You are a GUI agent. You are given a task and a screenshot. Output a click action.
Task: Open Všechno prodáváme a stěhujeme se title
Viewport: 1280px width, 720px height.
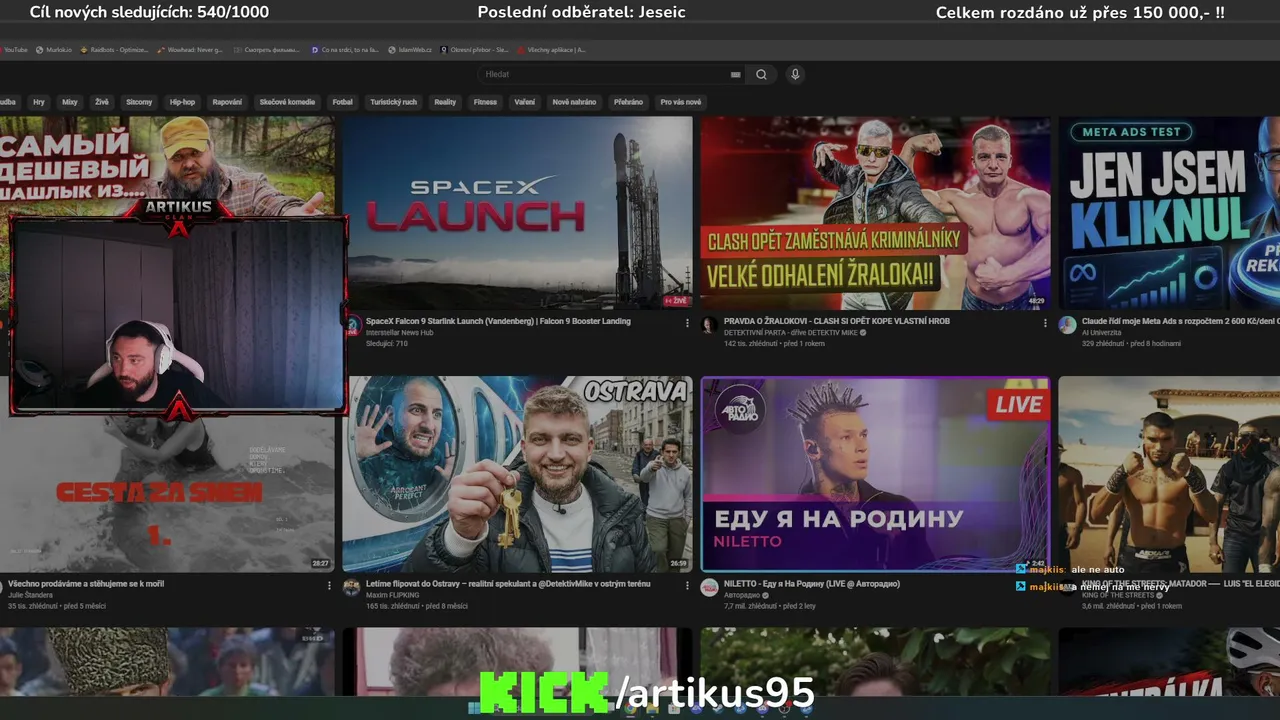86,583
